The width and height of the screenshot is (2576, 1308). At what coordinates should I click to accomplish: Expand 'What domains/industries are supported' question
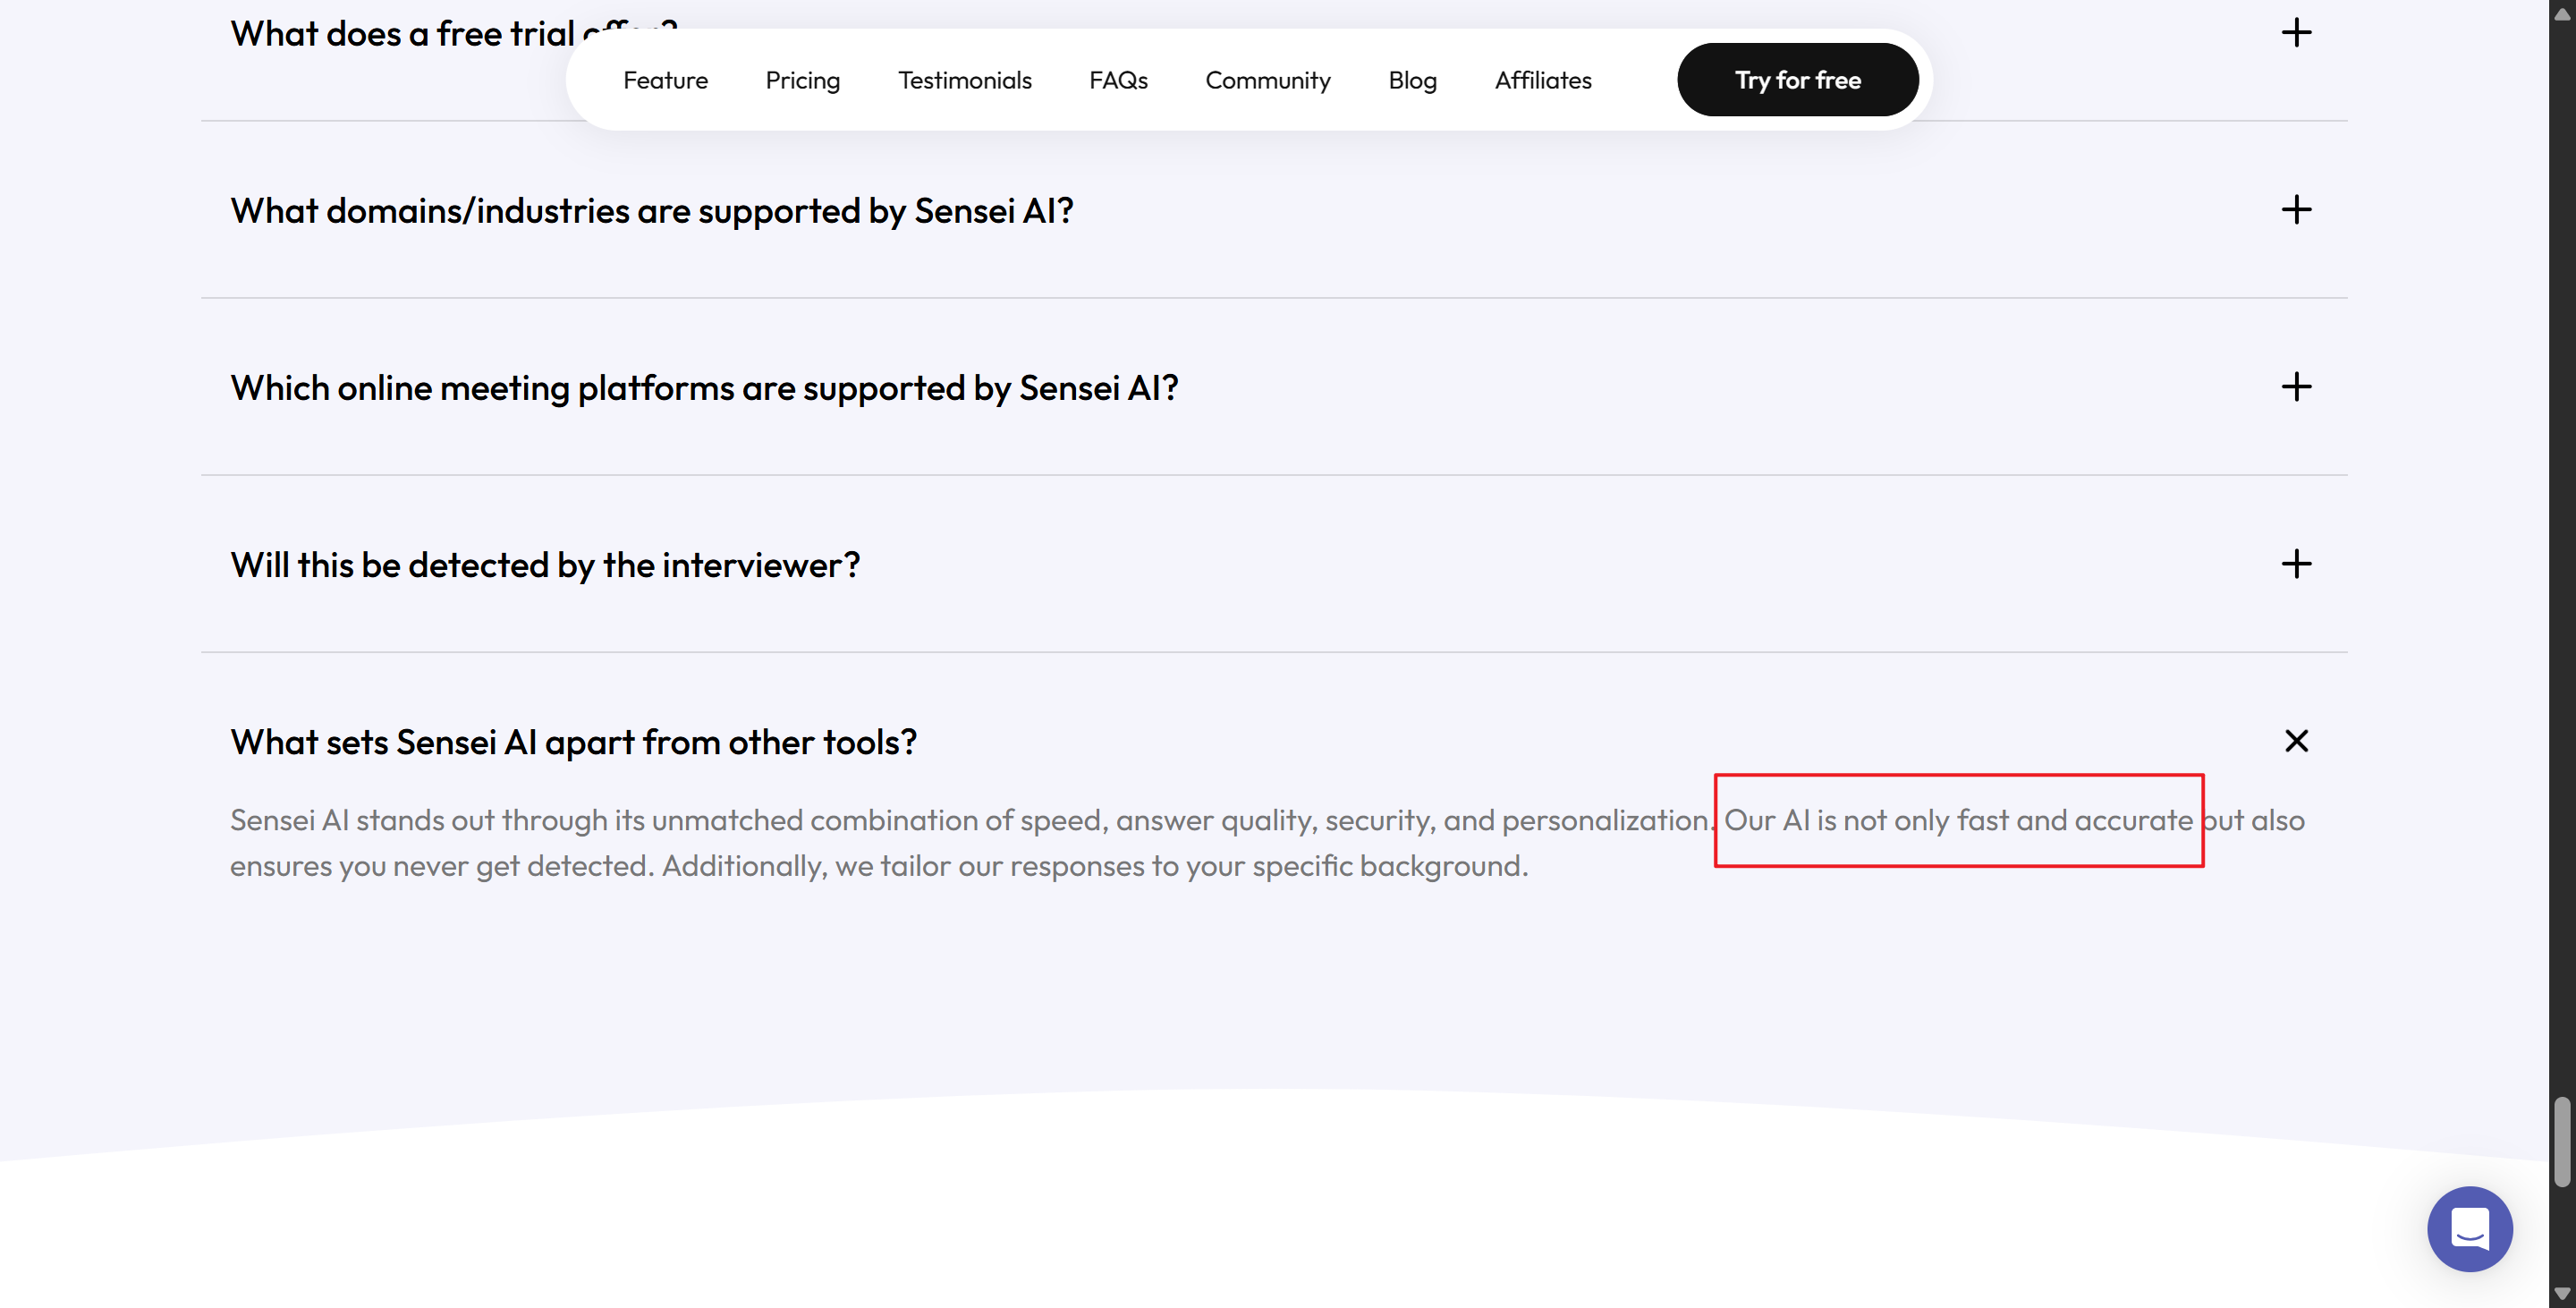(651, 211)
